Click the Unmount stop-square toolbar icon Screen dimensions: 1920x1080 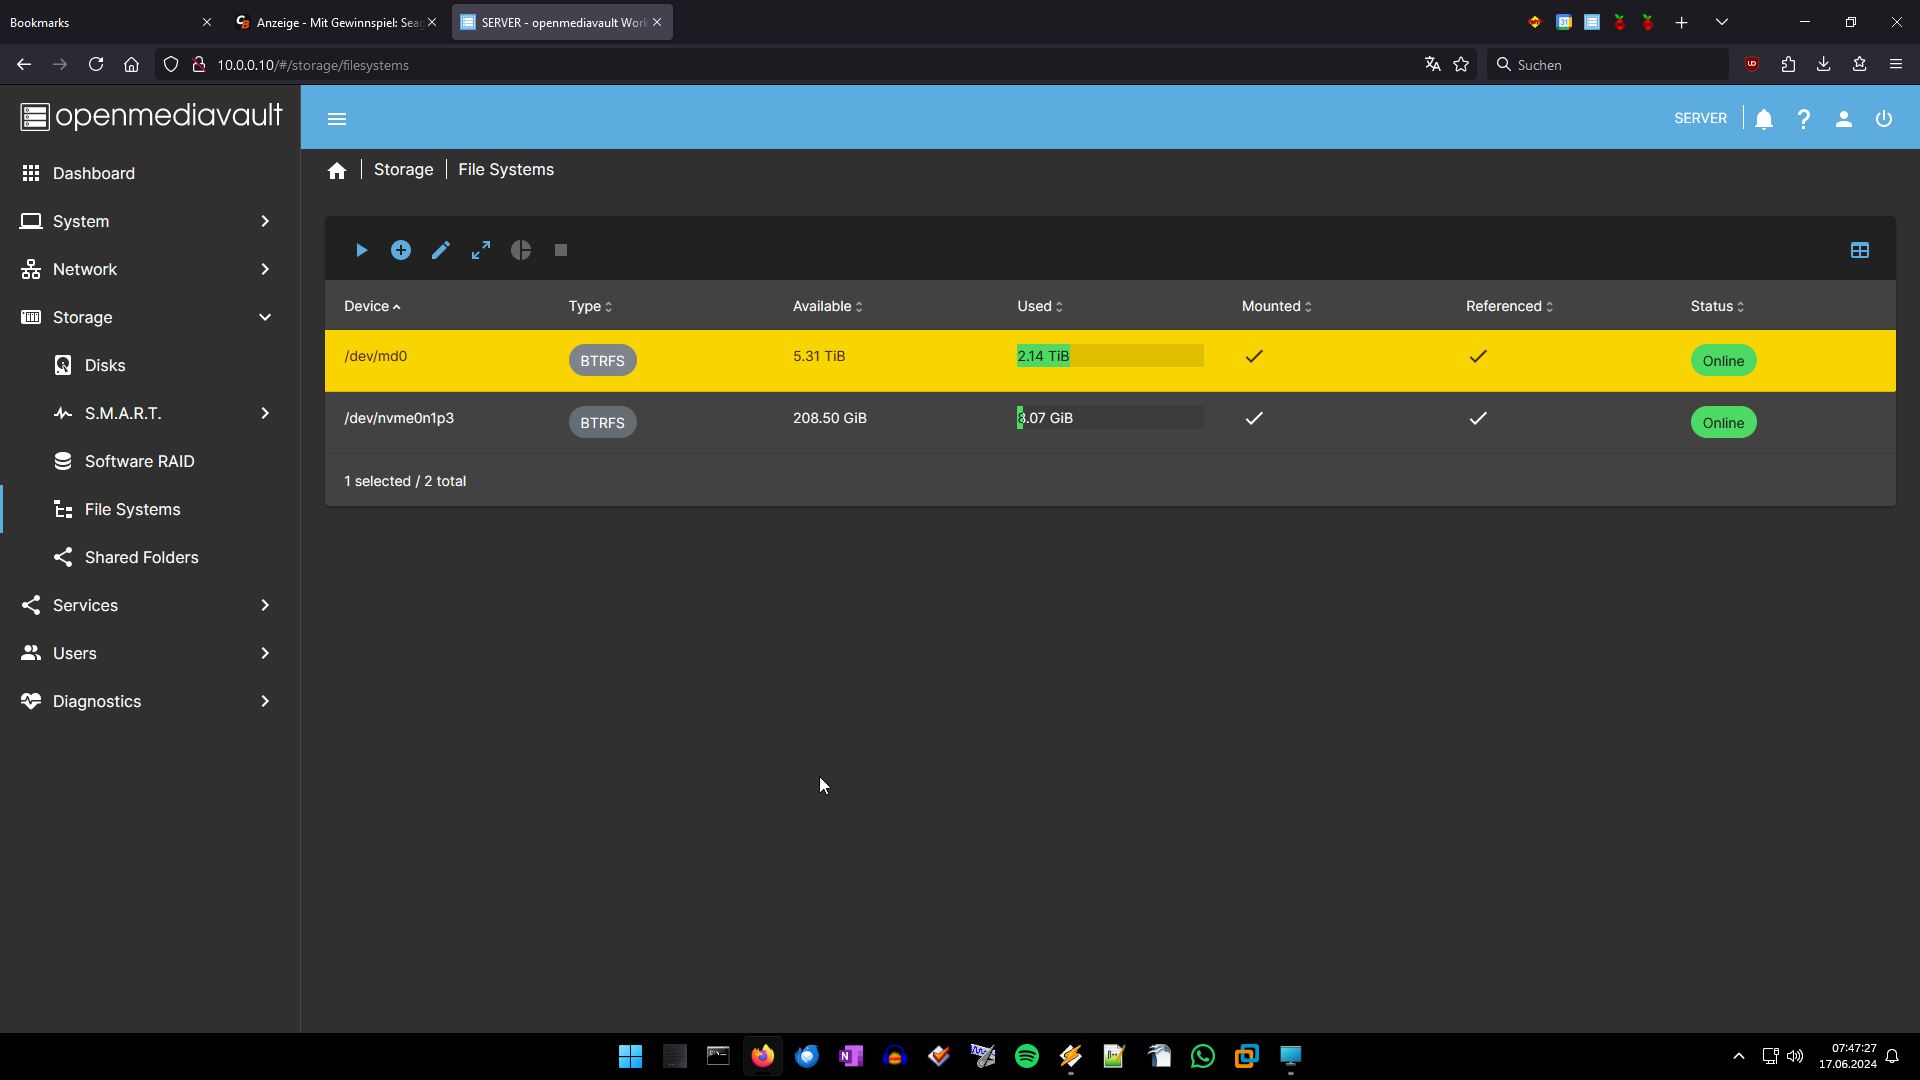click(x=561, y=251)
